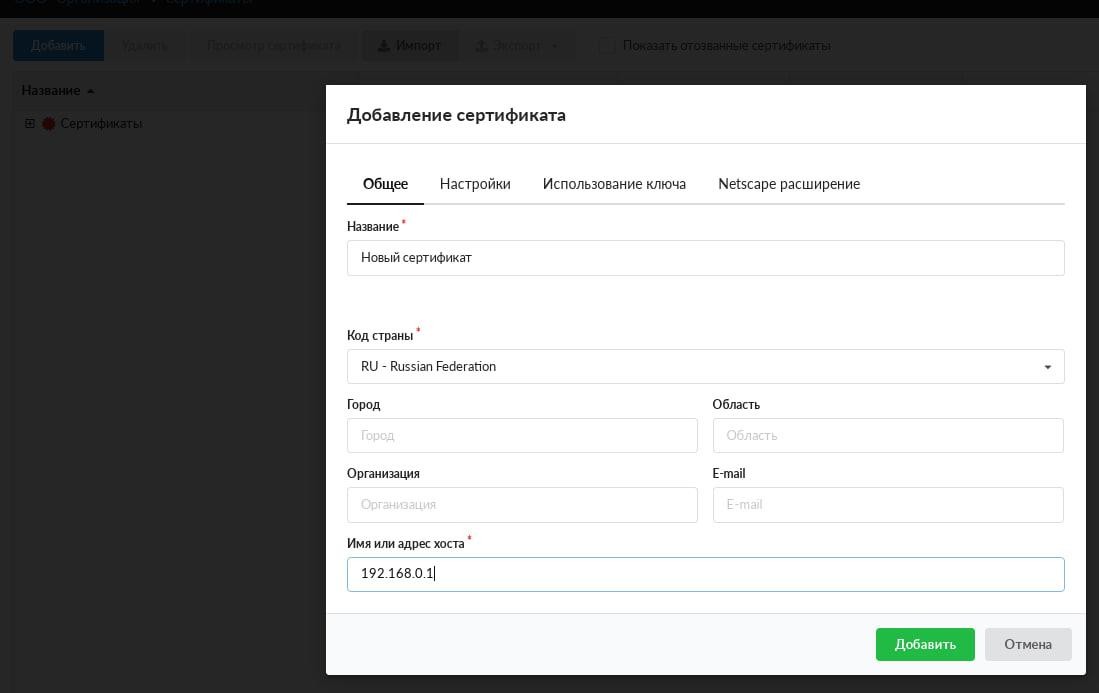Select the Сертификаты tree item

(101, 123)
